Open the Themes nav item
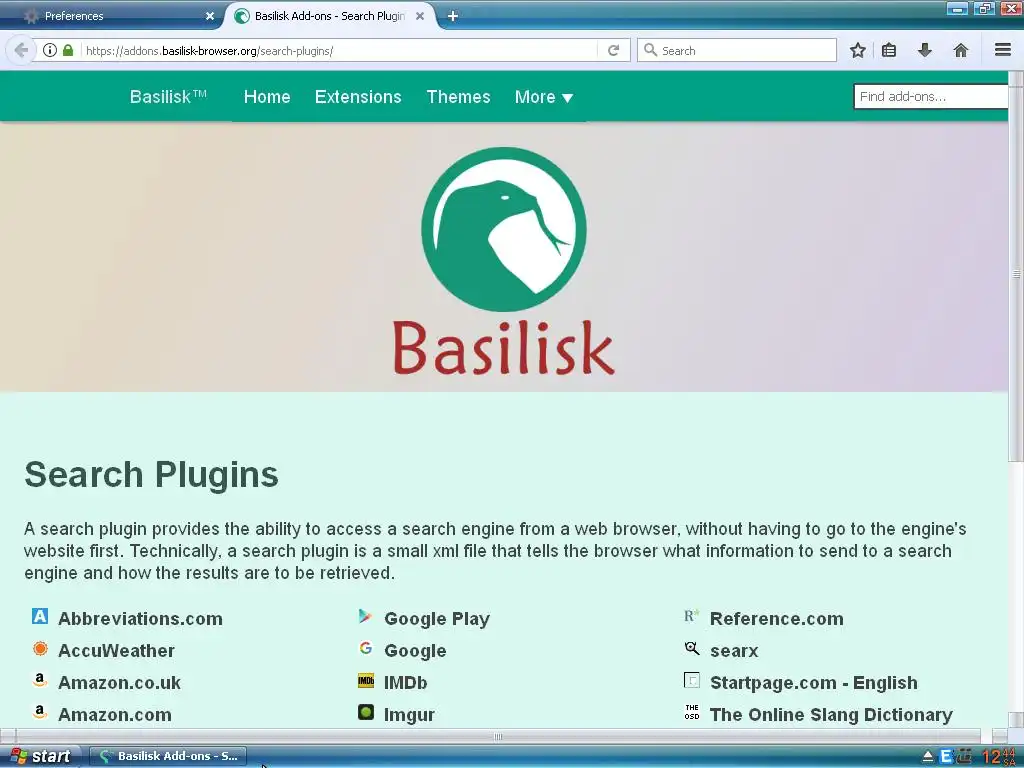This screenshot has height=768, width=1024. tap(458, 97)
